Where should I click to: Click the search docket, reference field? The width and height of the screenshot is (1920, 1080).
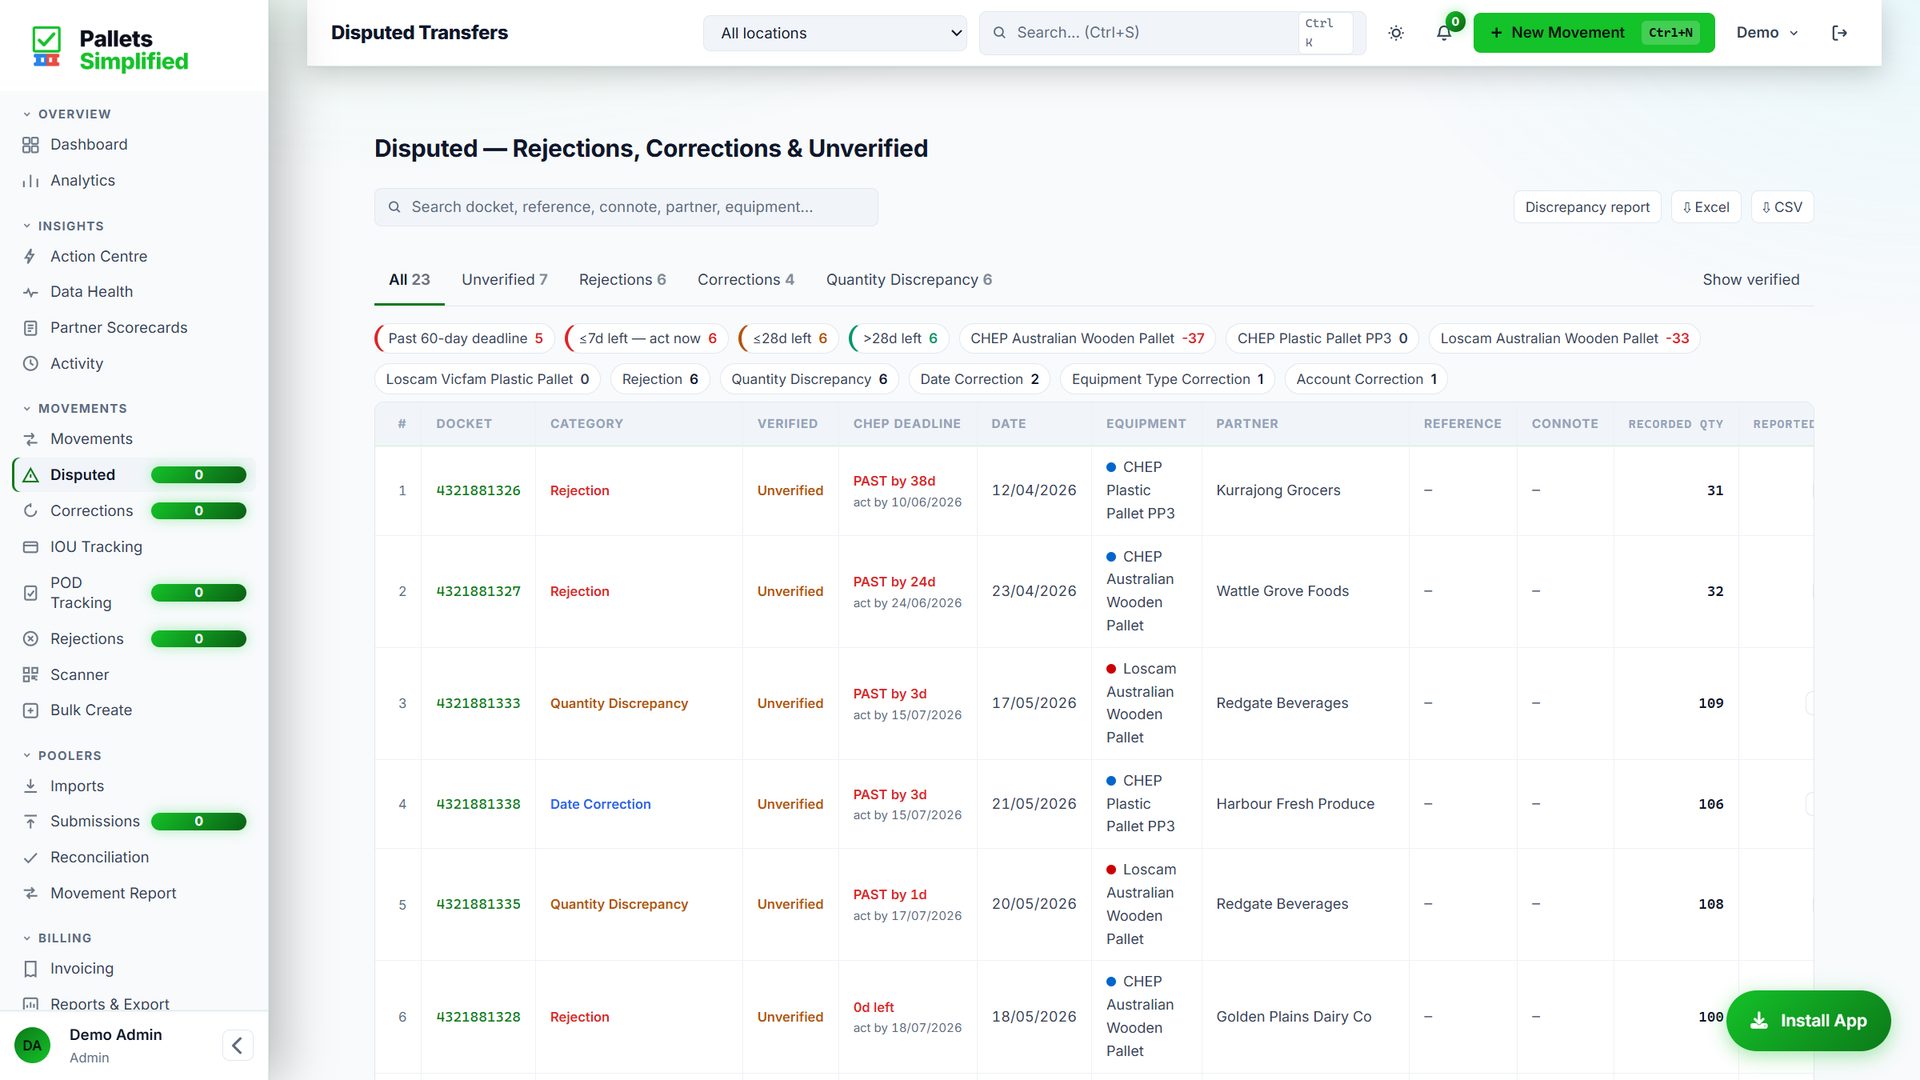pyautogui.click(x=626, y=207)
